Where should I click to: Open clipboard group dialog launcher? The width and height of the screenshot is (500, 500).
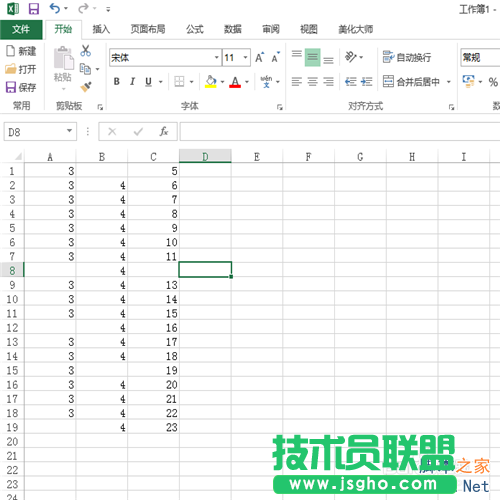point(100,107)
